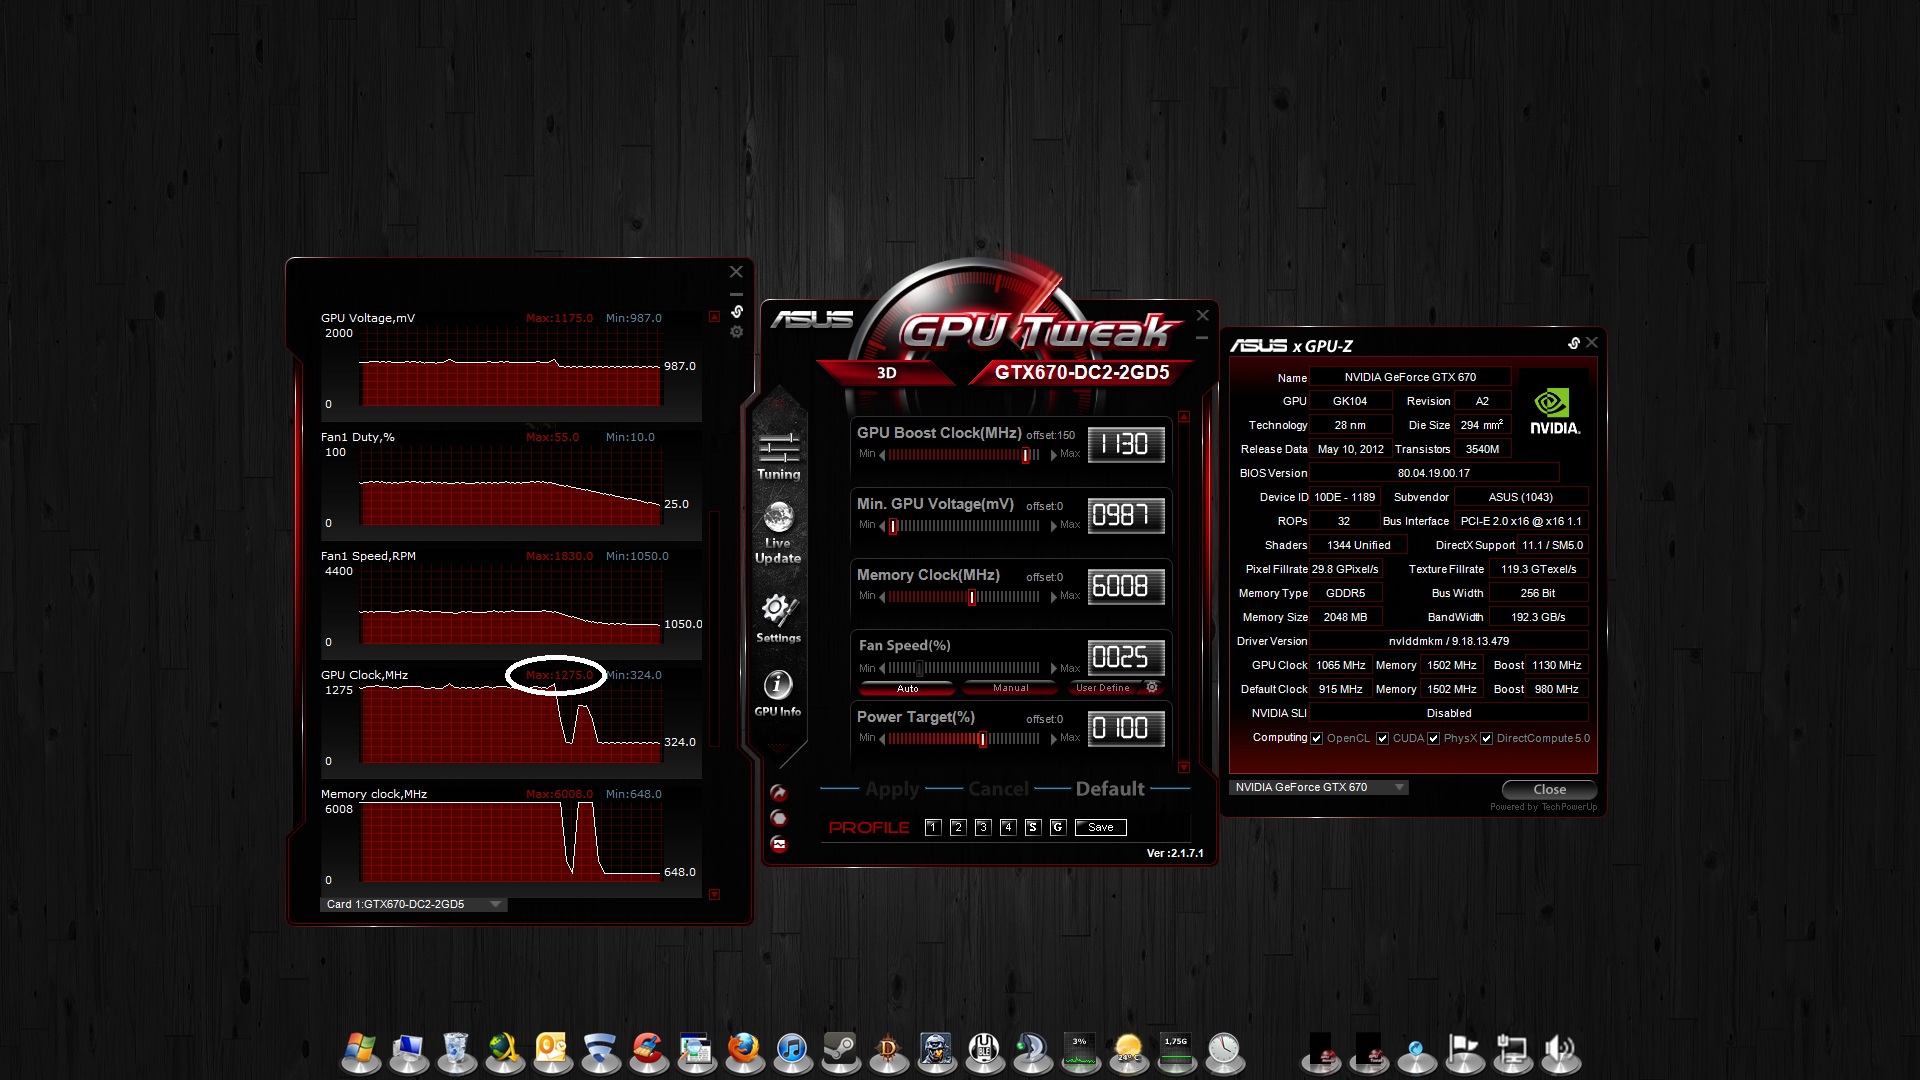
Task: Open the NVIDIA GeForce GTX 670 dropdown
Action: point(1318,787)
